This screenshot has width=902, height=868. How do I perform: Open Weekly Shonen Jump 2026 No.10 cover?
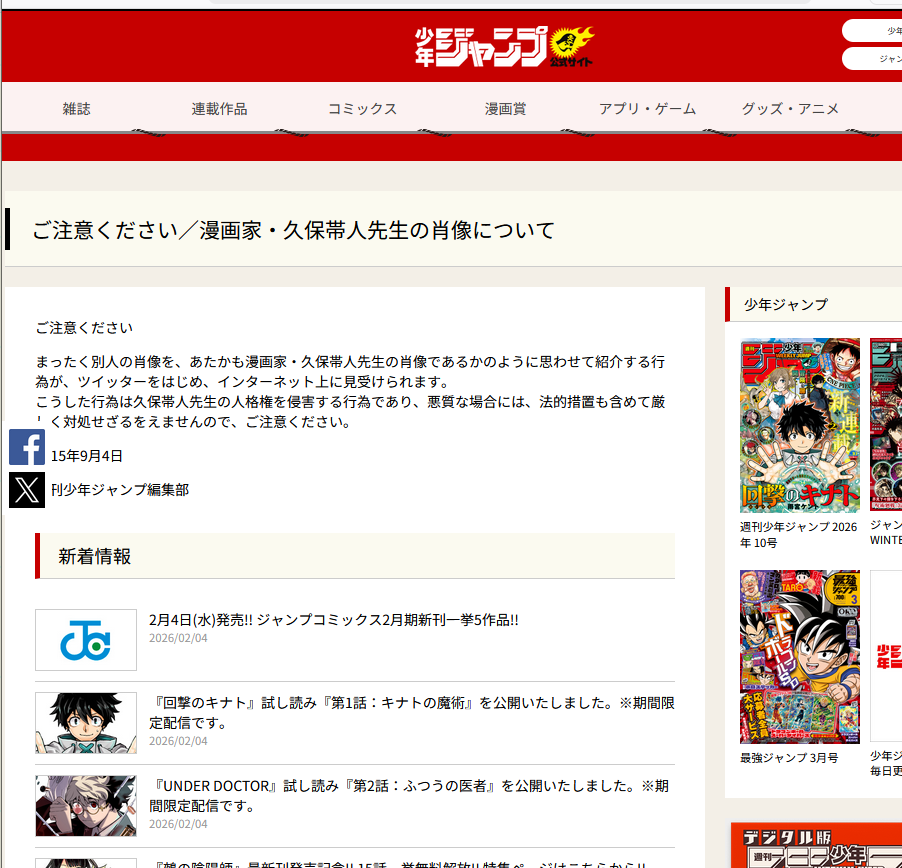[x=799, y=425]
